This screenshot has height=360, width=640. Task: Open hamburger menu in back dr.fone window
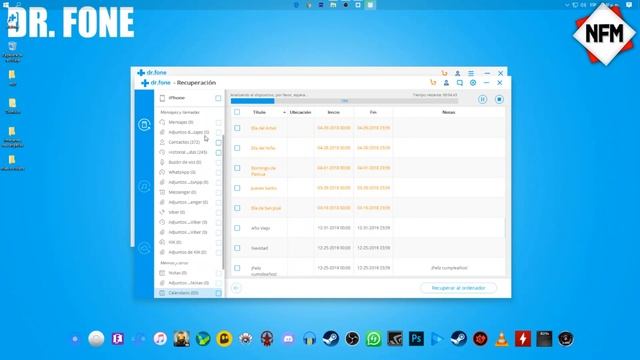point(471,73)
